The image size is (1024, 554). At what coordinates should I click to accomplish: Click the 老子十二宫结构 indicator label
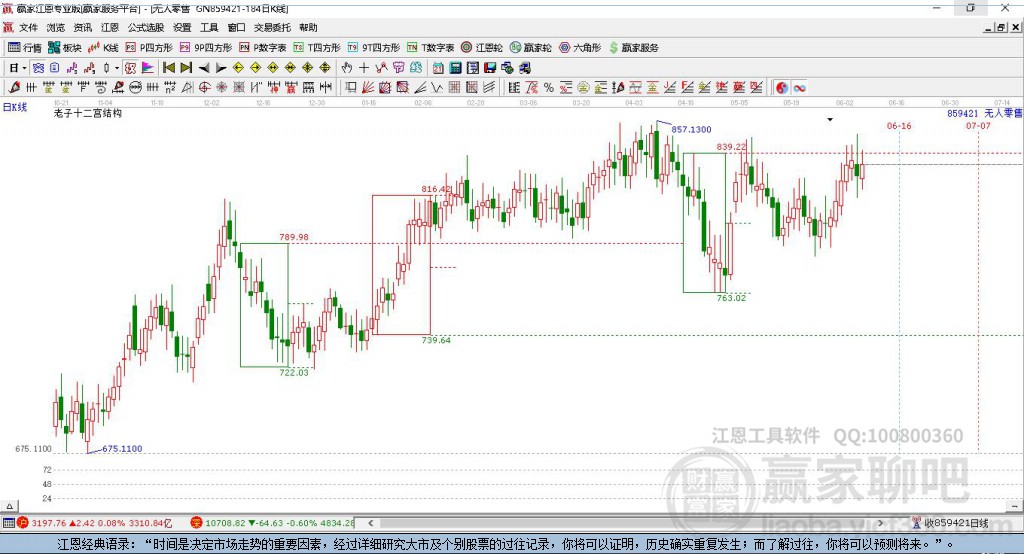click(88, 113)
